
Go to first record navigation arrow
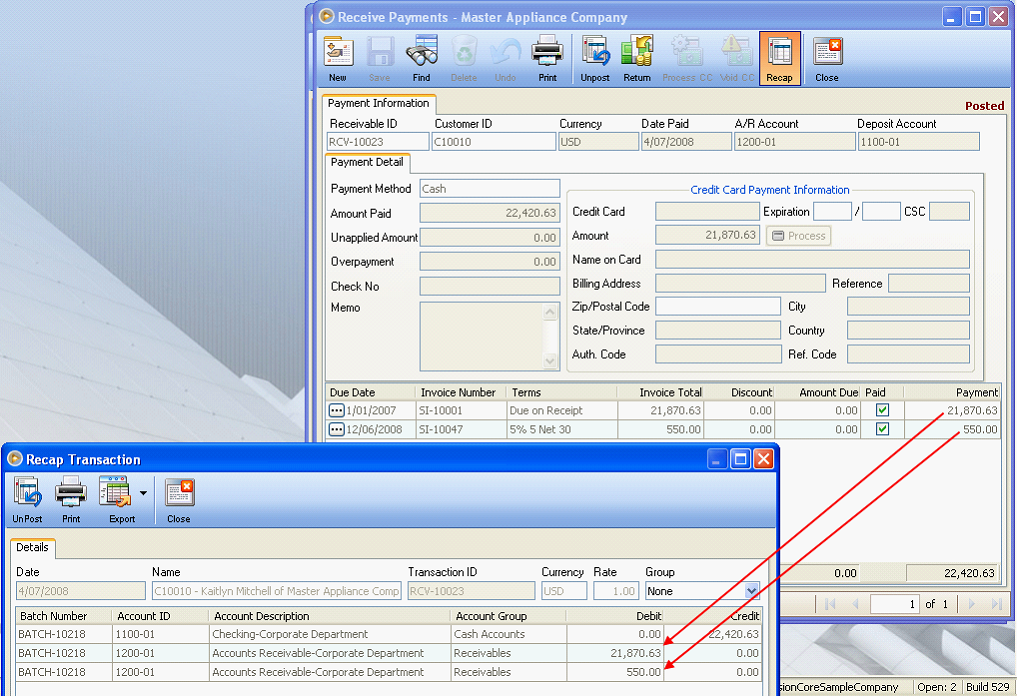click(x=830, y=604)
